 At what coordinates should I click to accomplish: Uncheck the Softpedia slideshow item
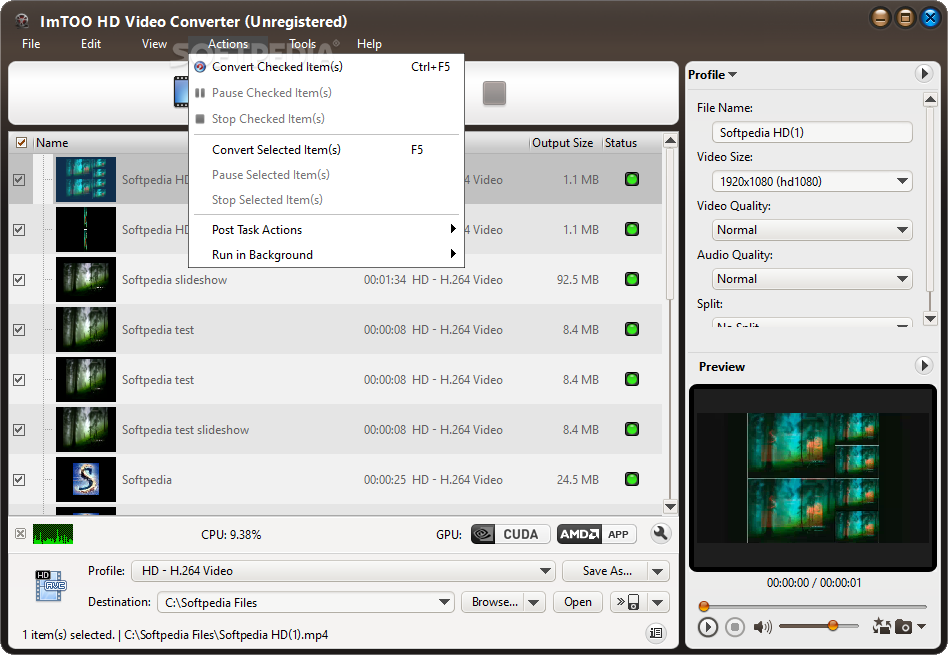19,279
